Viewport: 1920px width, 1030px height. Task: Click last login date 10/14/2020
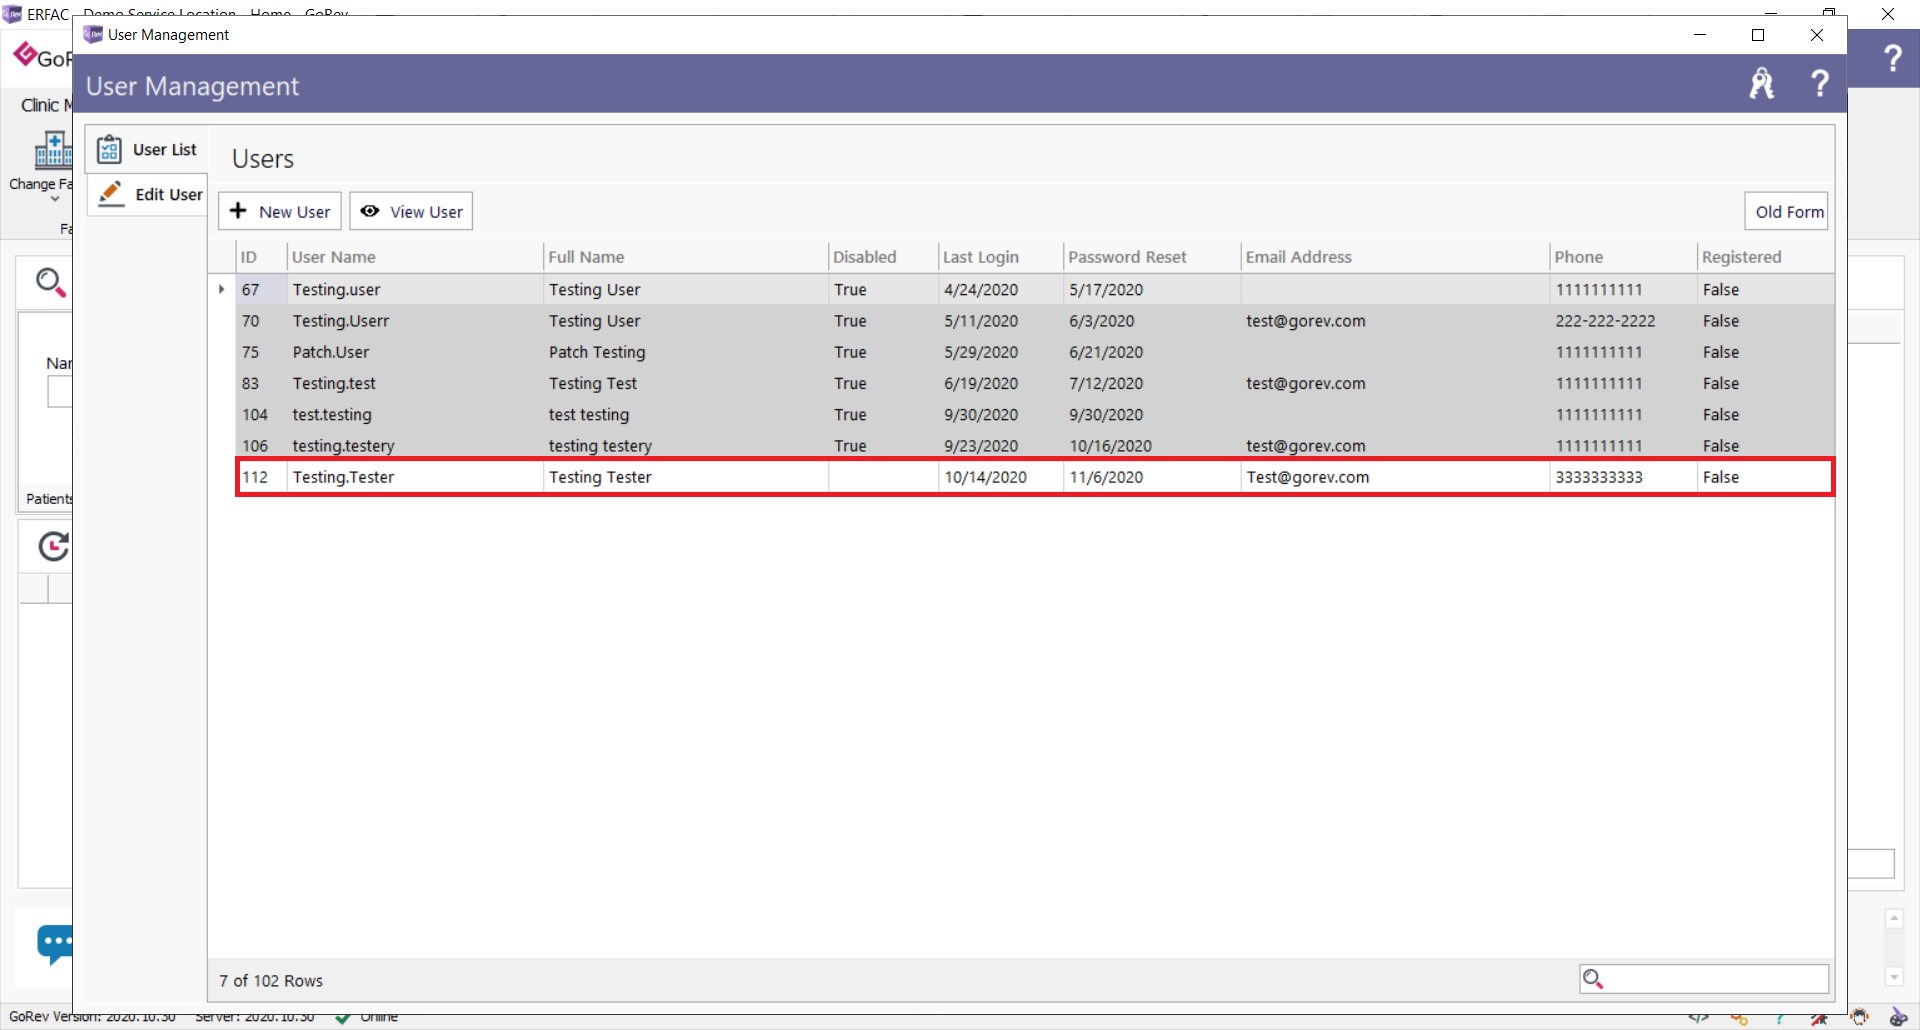pyautogui.click(x=985, y=477)
